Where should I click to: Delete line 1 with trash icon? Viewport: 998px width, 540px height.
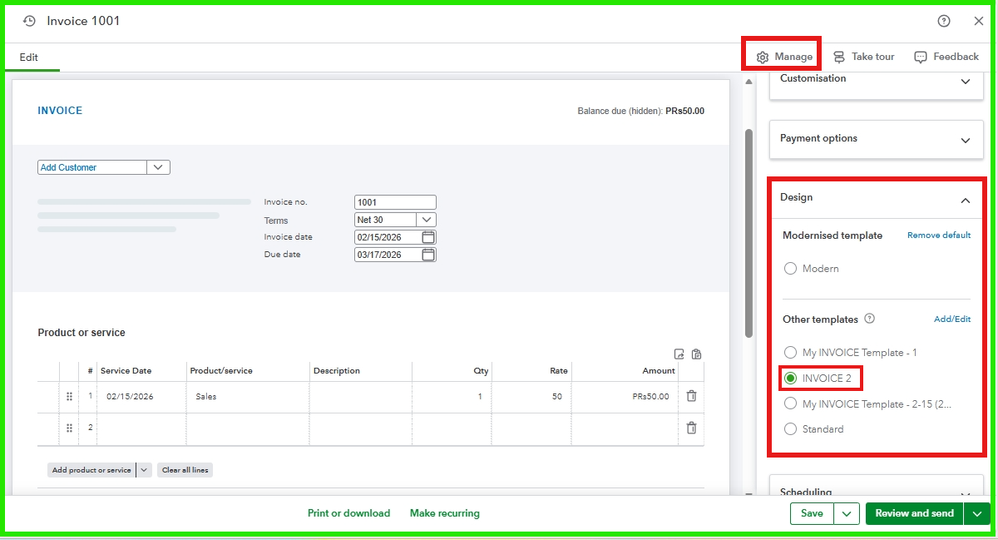(692, 396)
